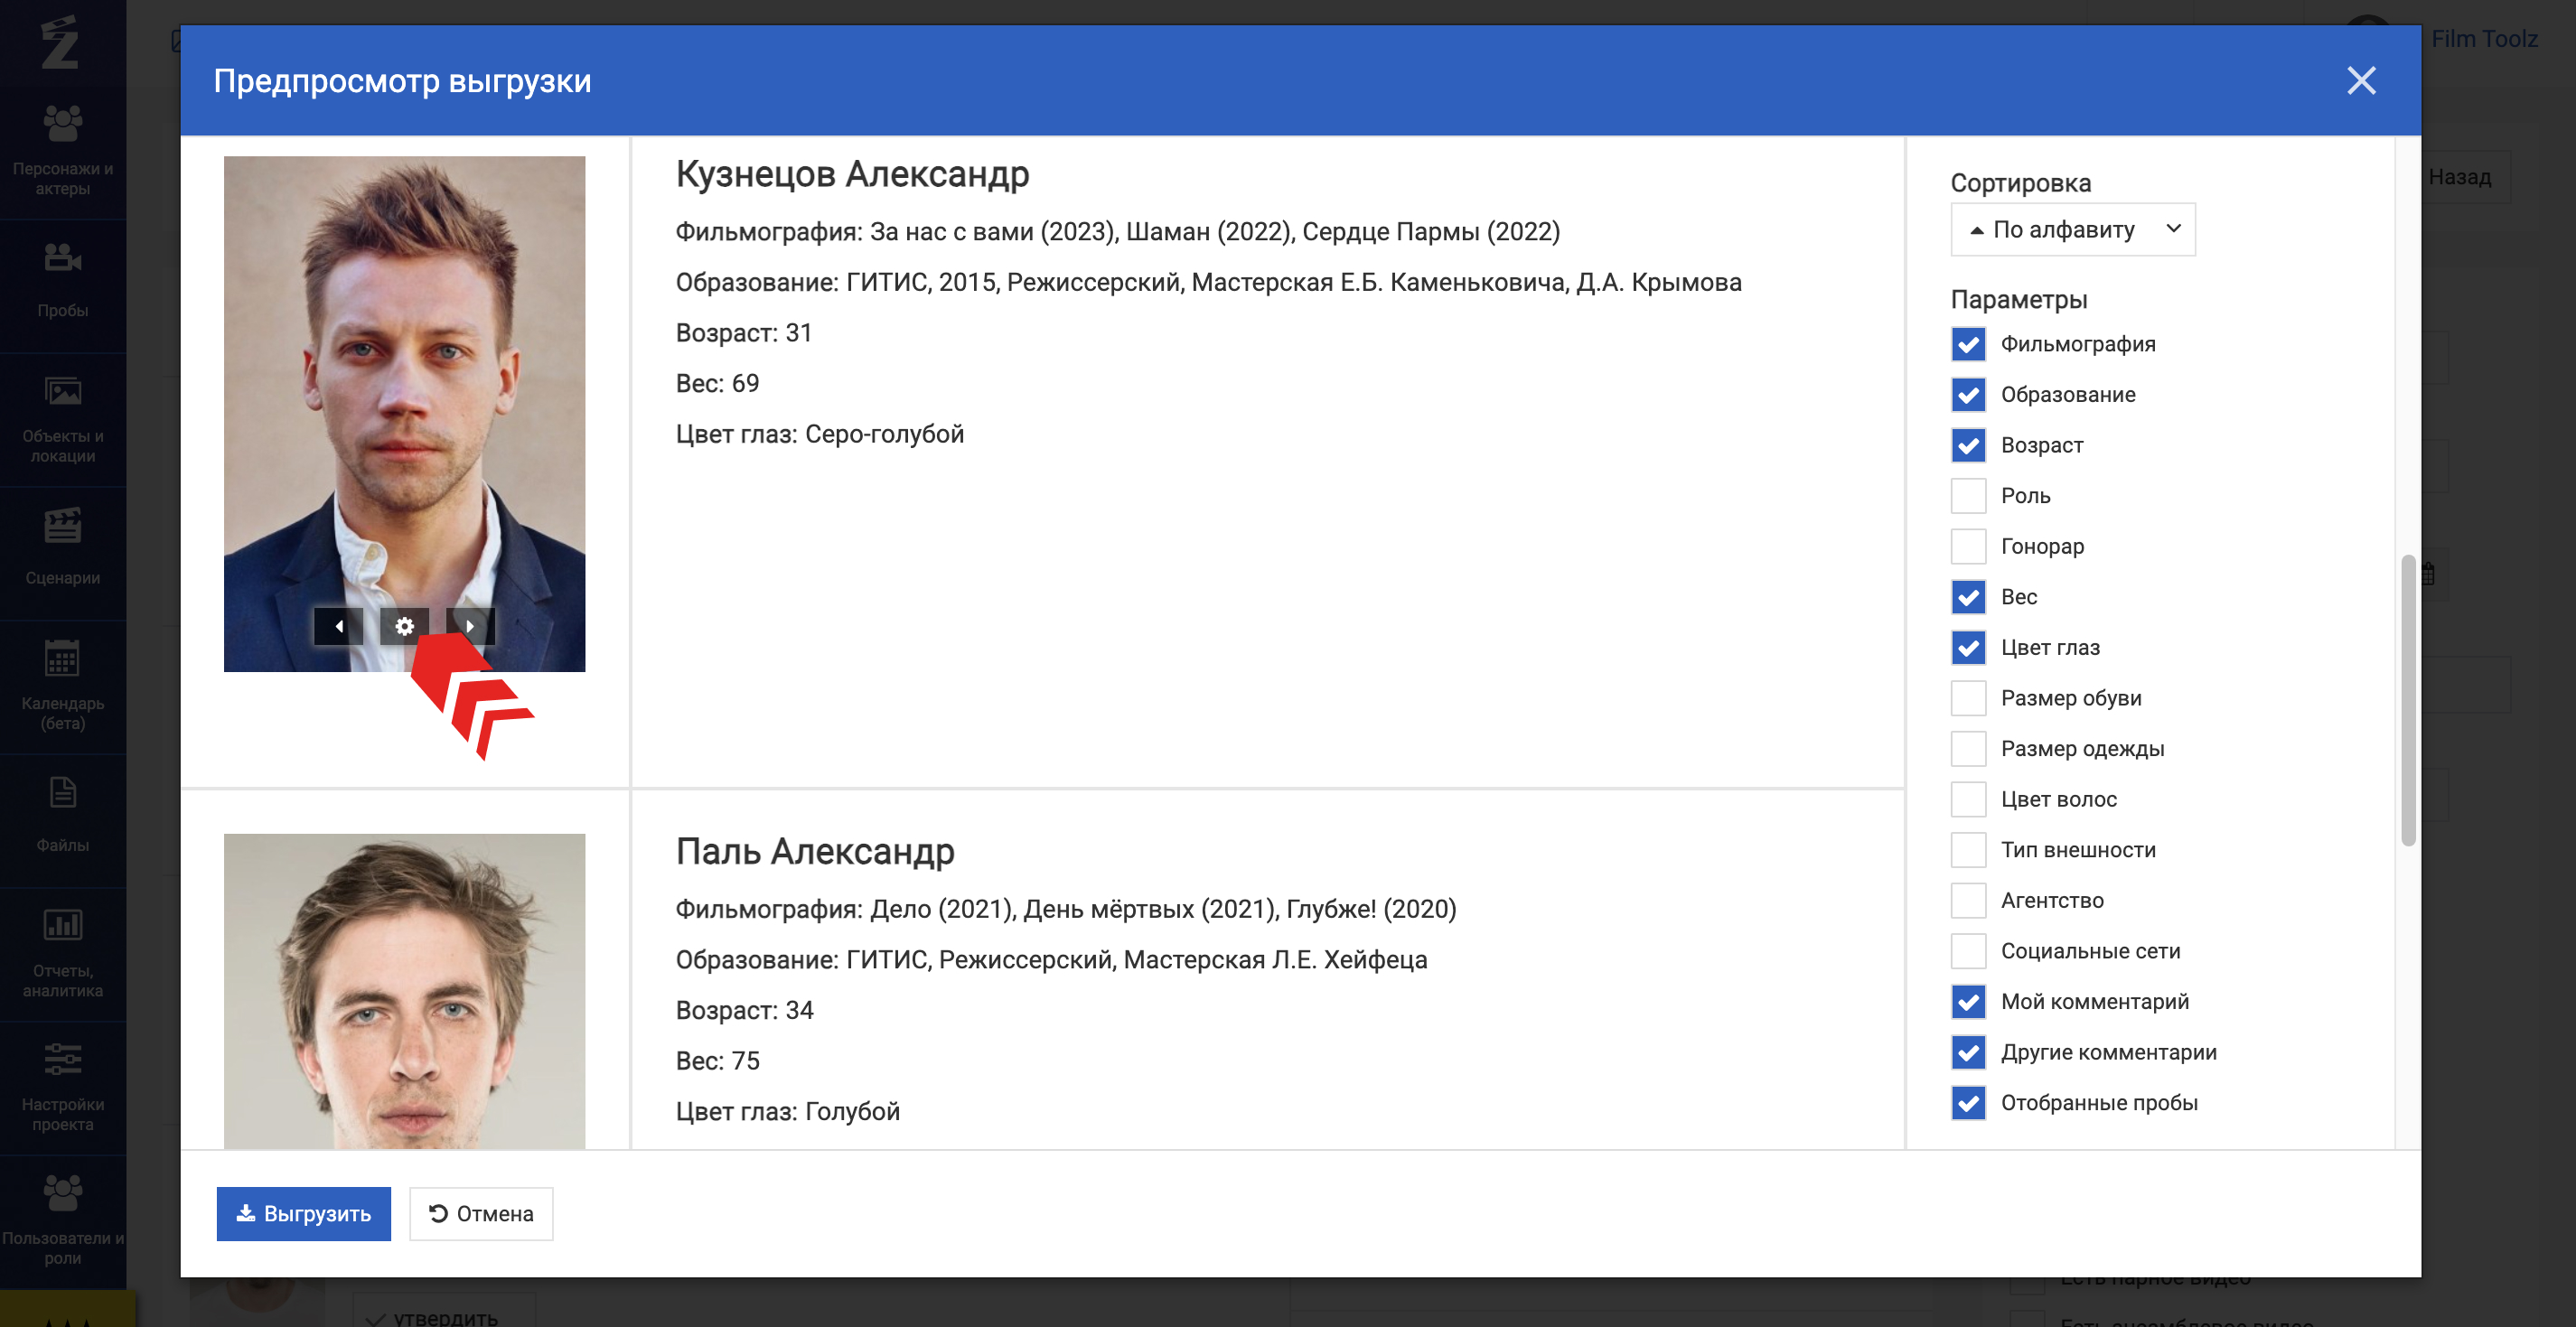2576x1327 pixels.
Task: Uncheck the Цвет глаз parameter
Action: 1968,648
